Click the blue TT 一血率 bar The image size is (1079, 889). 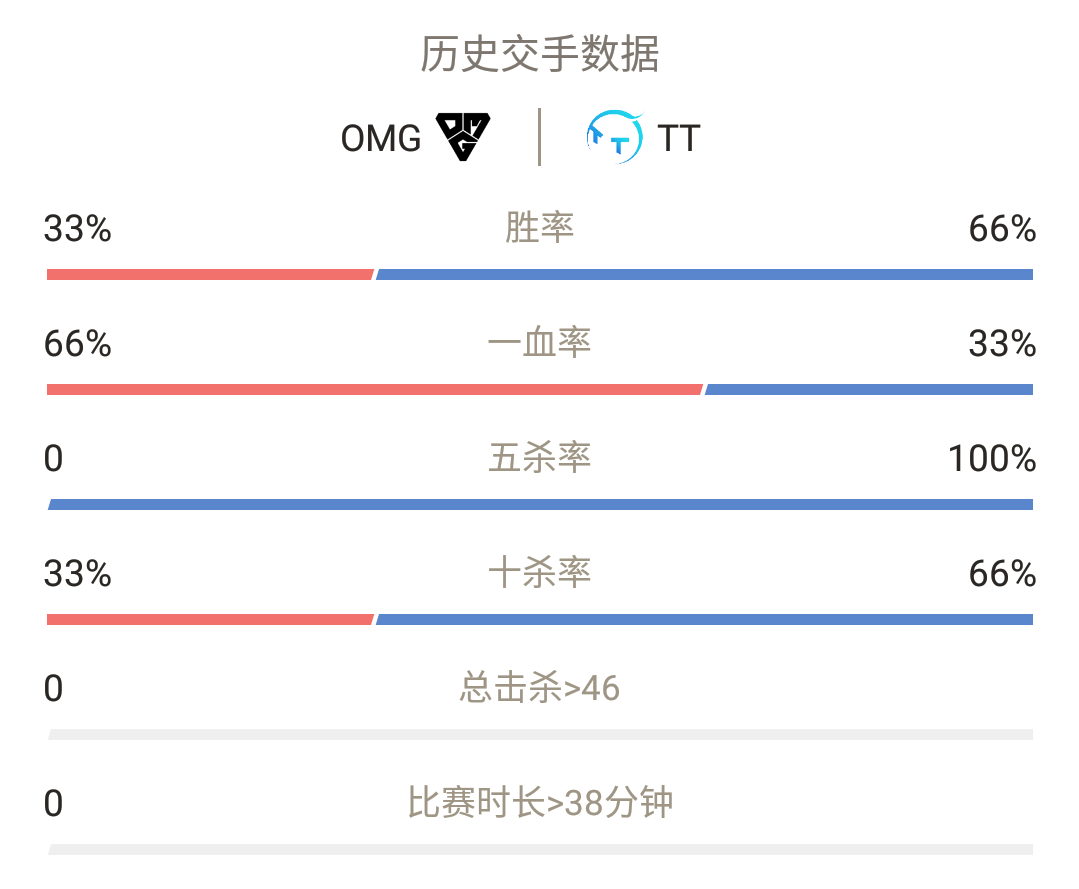(868, 389)
